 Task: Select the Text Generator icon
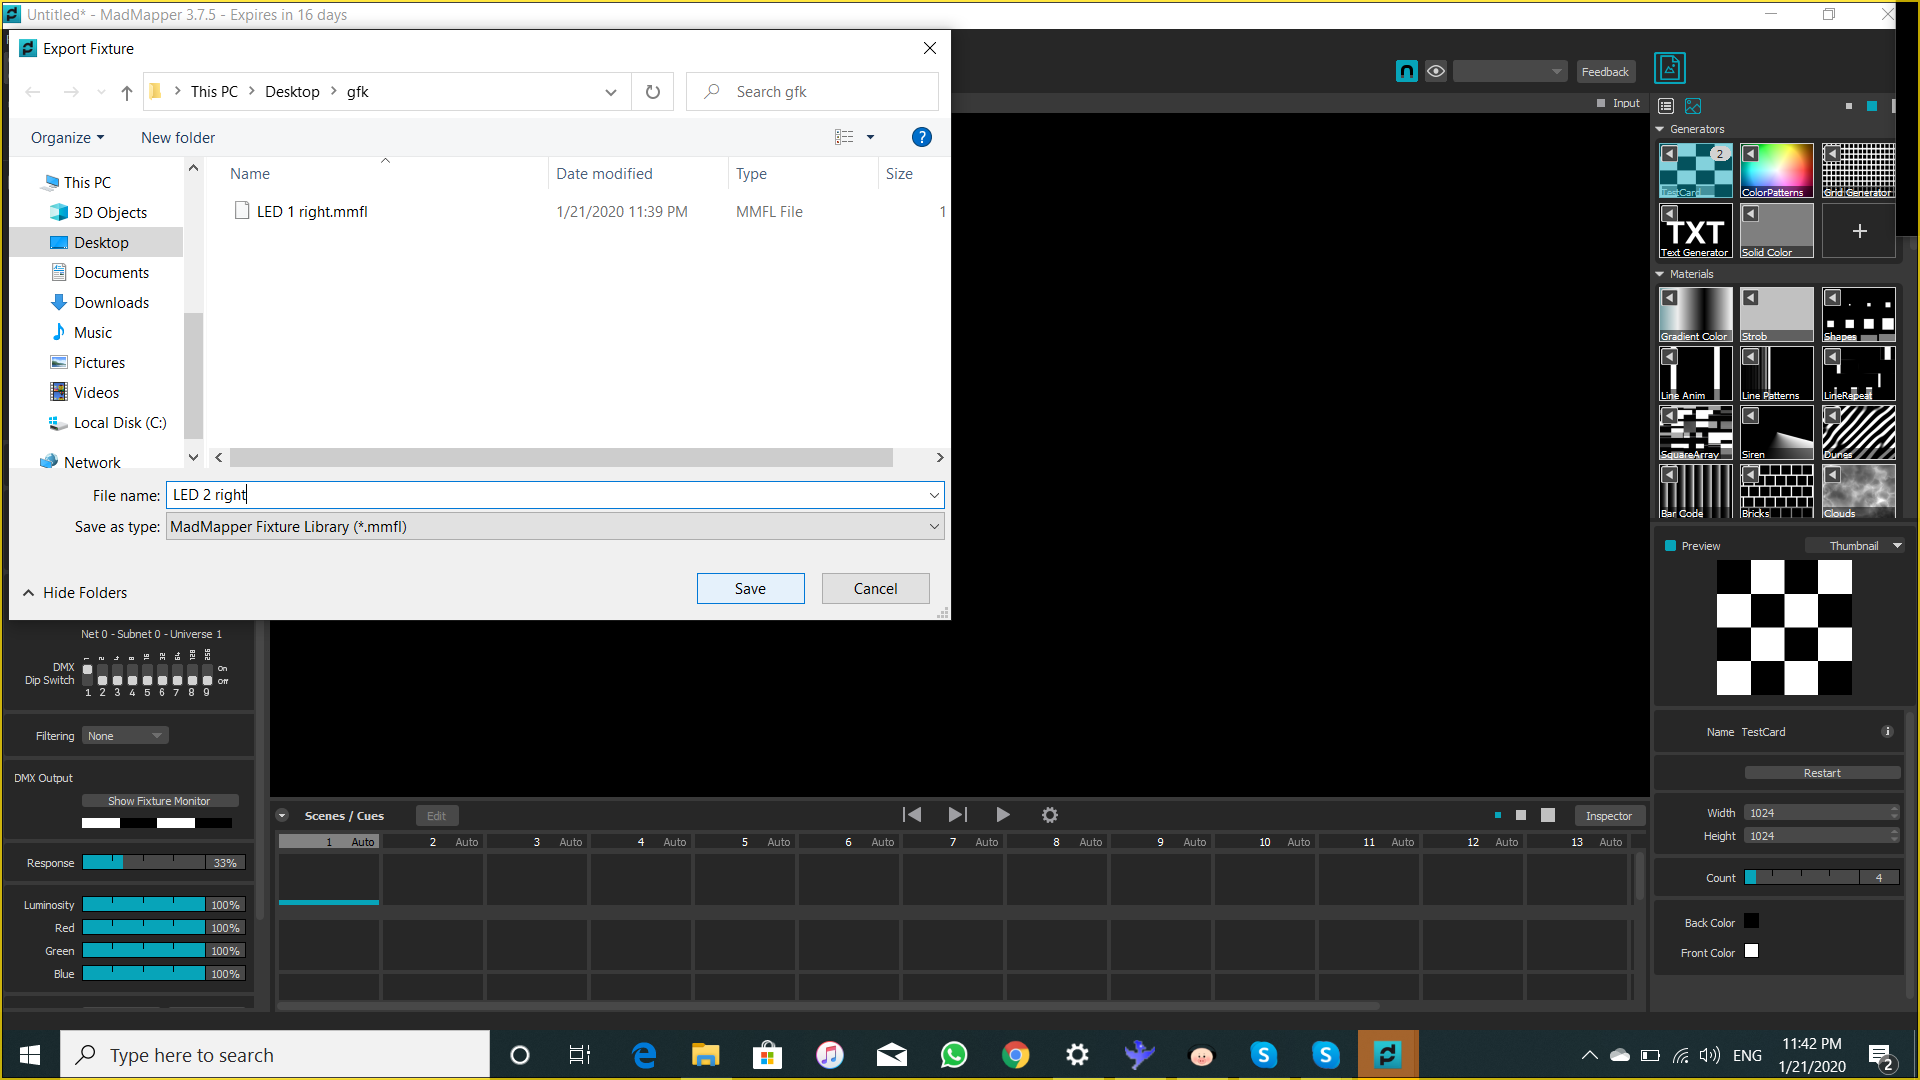(x=1695, y=231)
